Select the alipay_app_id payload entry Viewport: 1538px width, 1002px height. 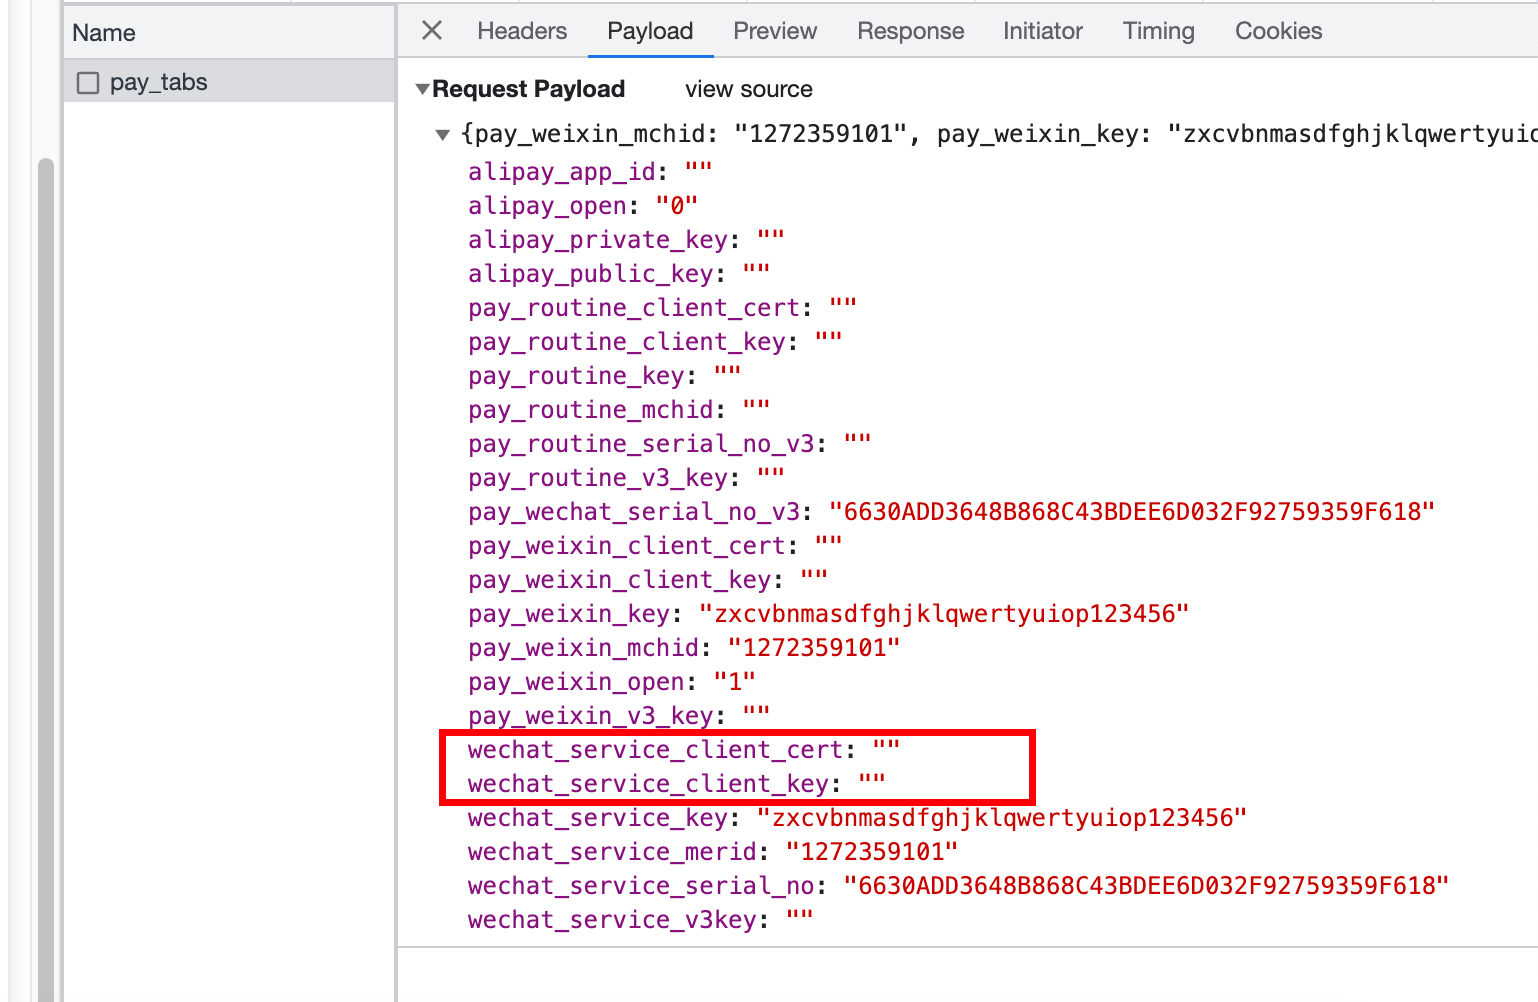(590, 171)
